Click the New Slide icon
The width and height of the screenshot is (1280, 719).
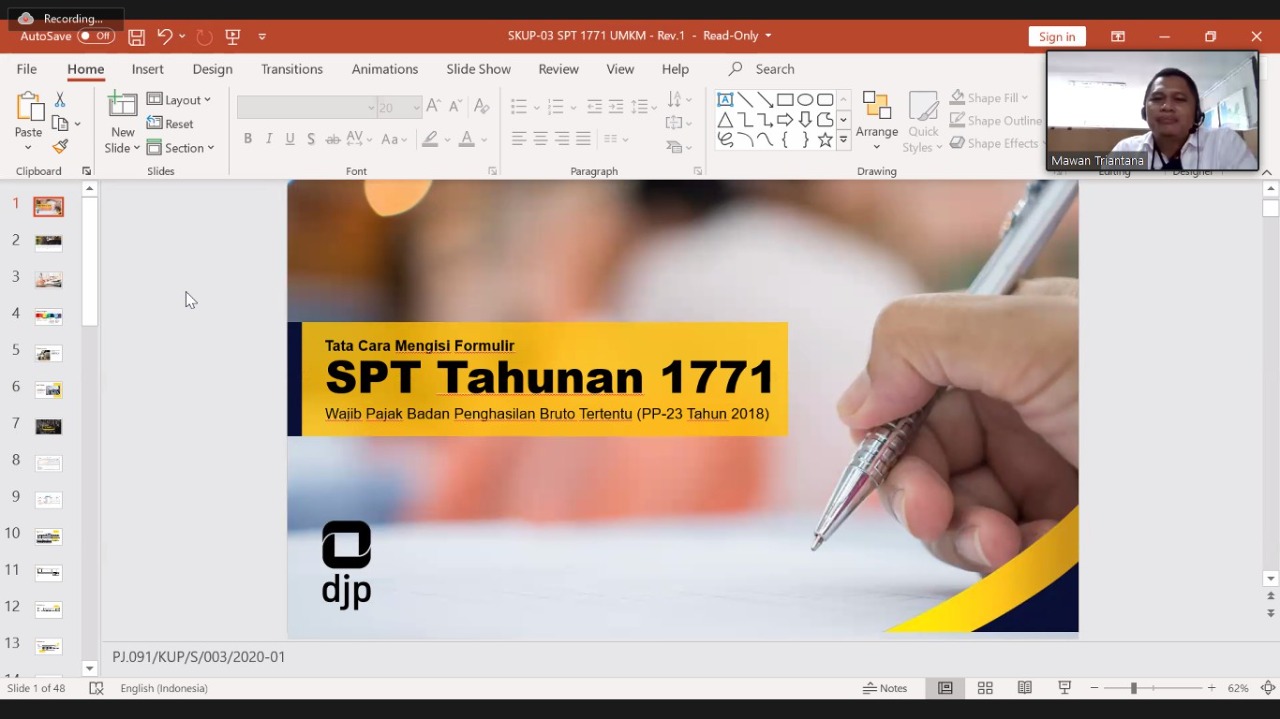click(123, 107)
